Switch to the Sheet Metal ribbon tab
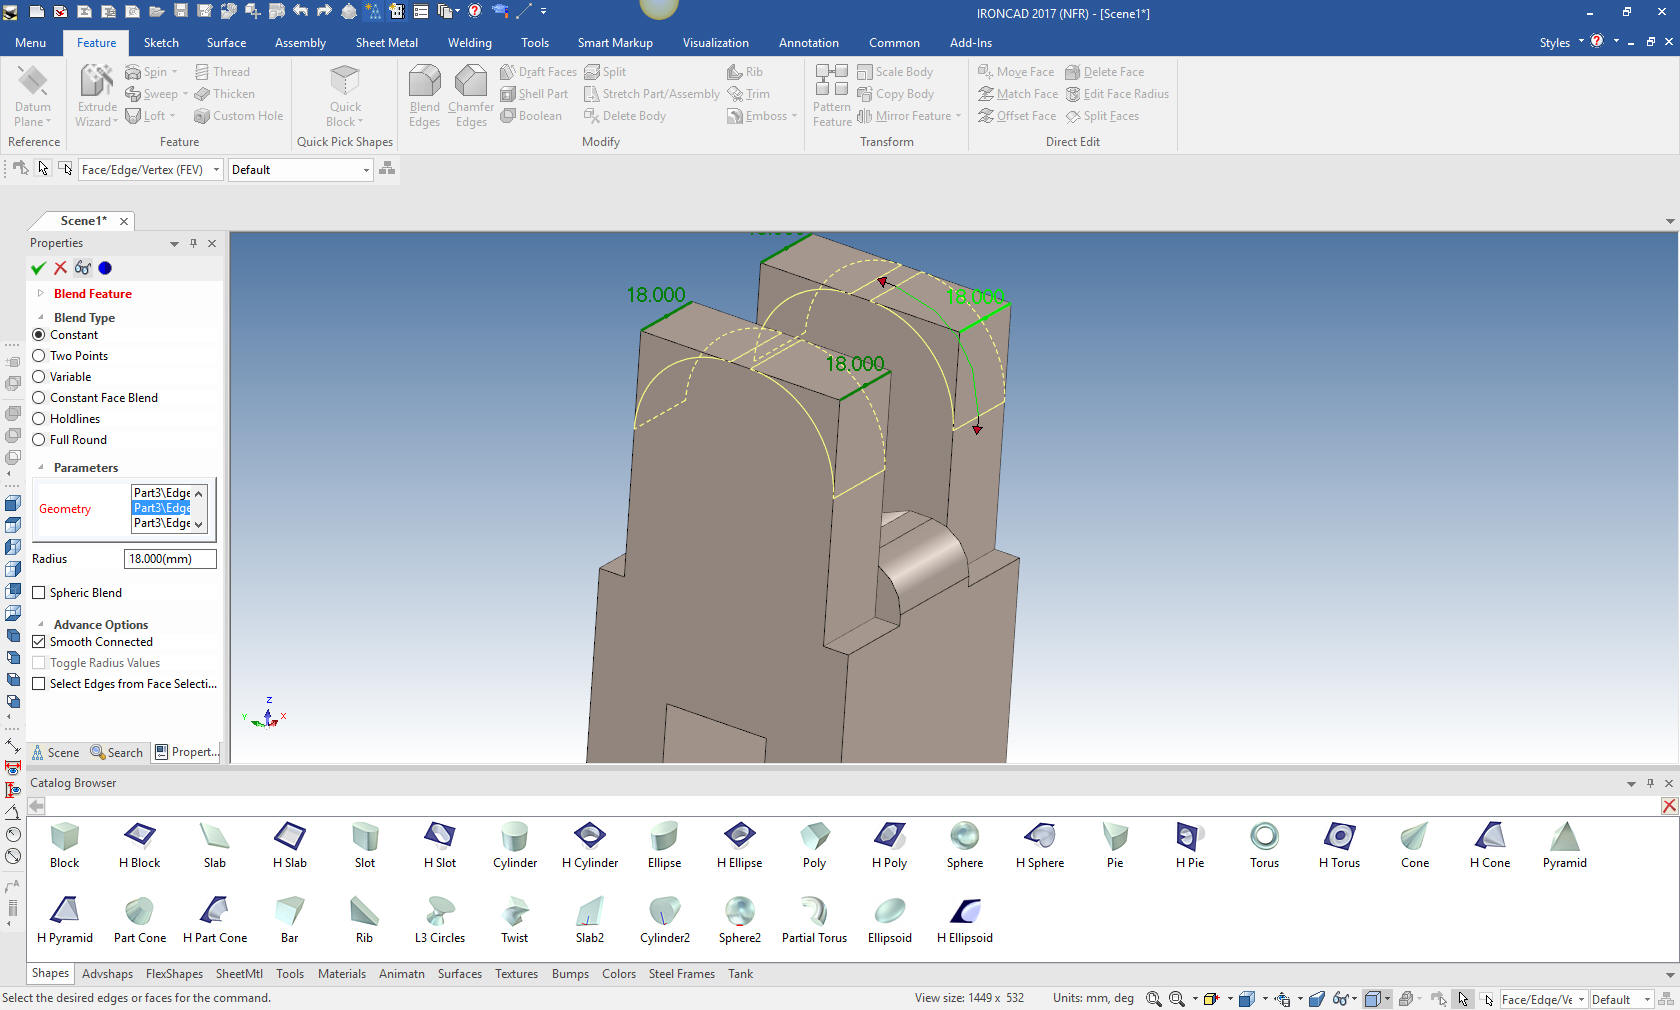 [386, 43]
